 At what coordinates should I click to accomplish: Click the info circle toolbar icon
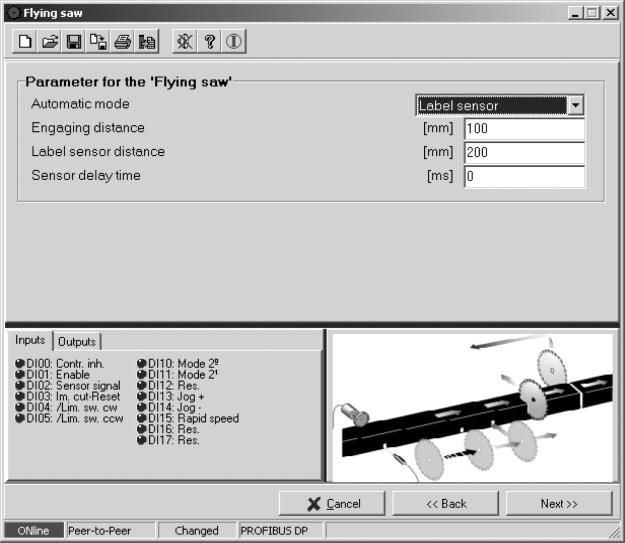[234, 41]
